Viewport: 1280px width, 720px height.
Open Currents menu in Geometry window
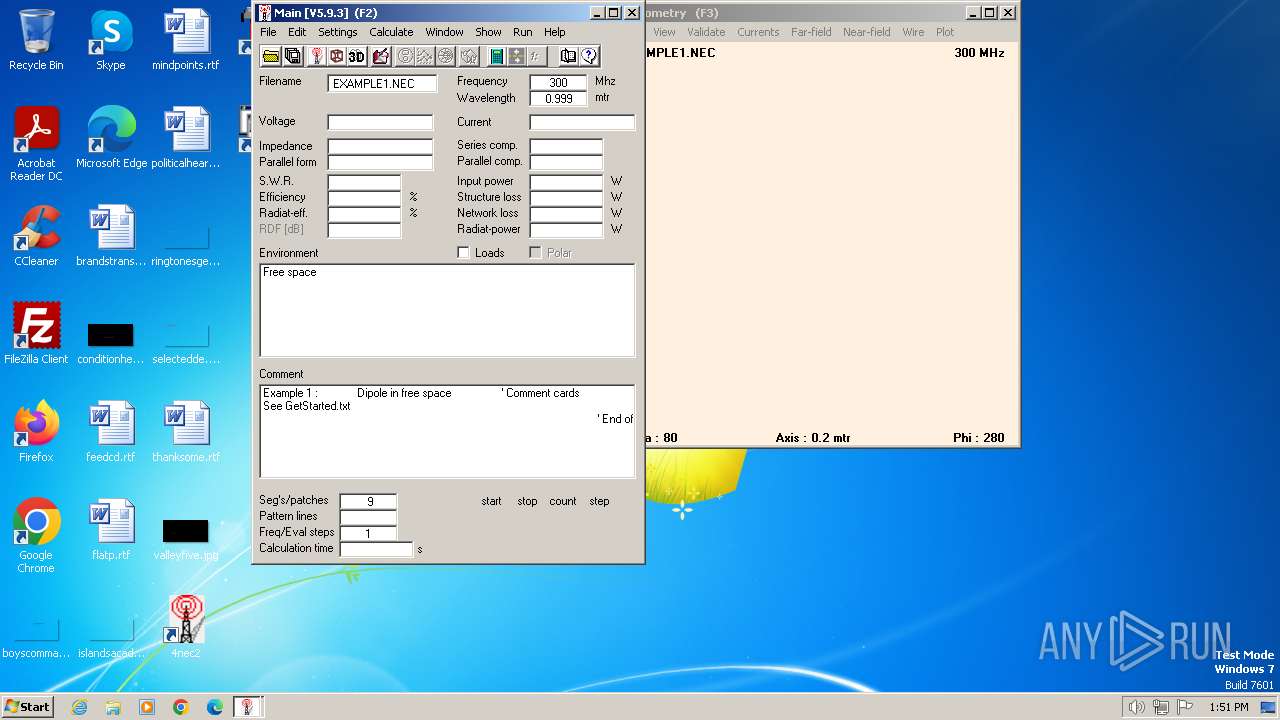tap(758, 32)
